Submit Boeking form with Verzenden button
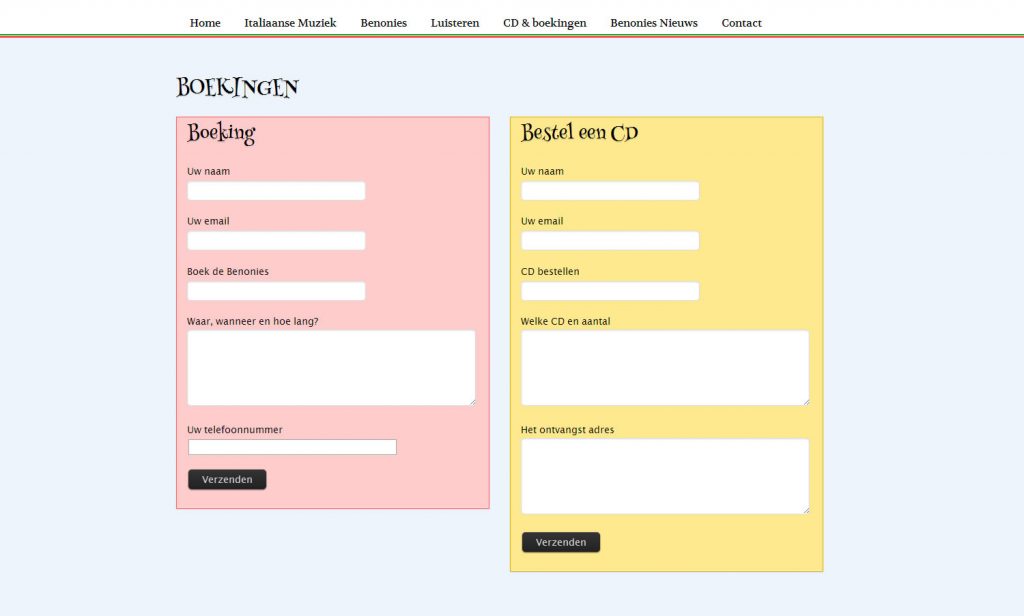The image size is (1024, 616). click(x=227, y=479)
